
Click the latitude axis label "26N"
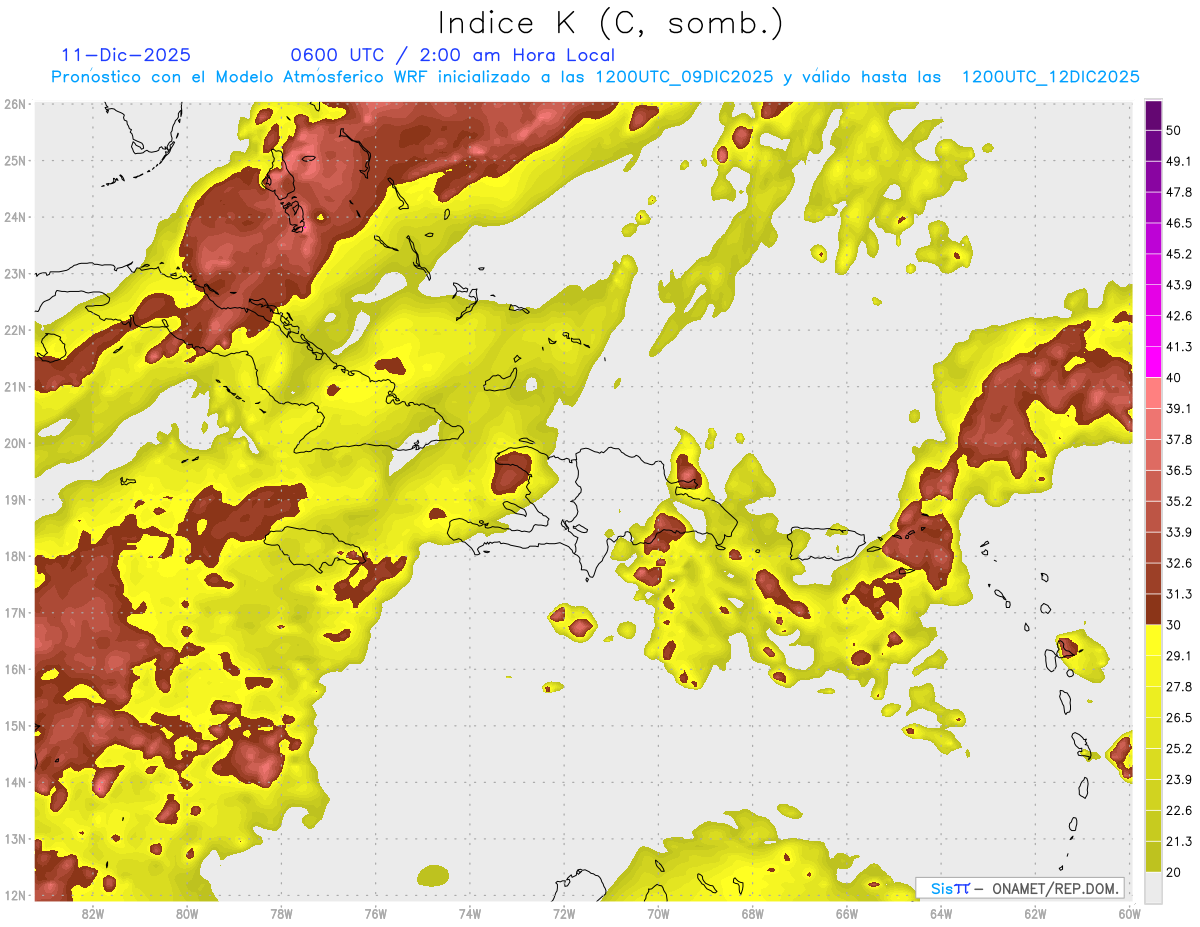pos(15,103)
